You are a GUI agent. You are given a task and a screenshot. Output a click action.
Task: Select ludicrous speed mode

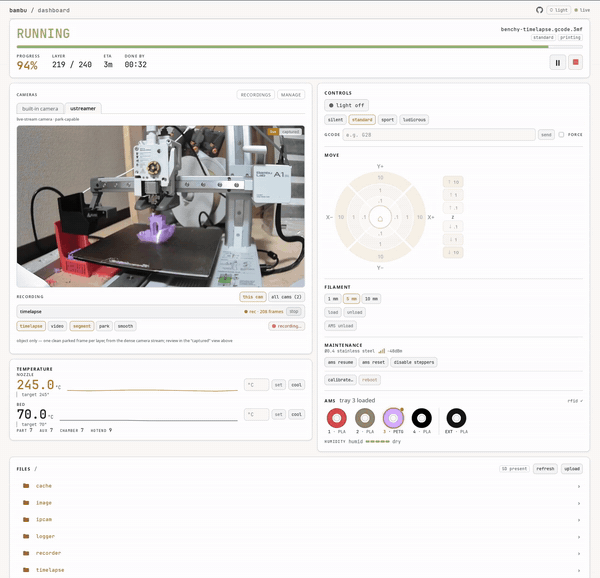[x=414, y=120]
